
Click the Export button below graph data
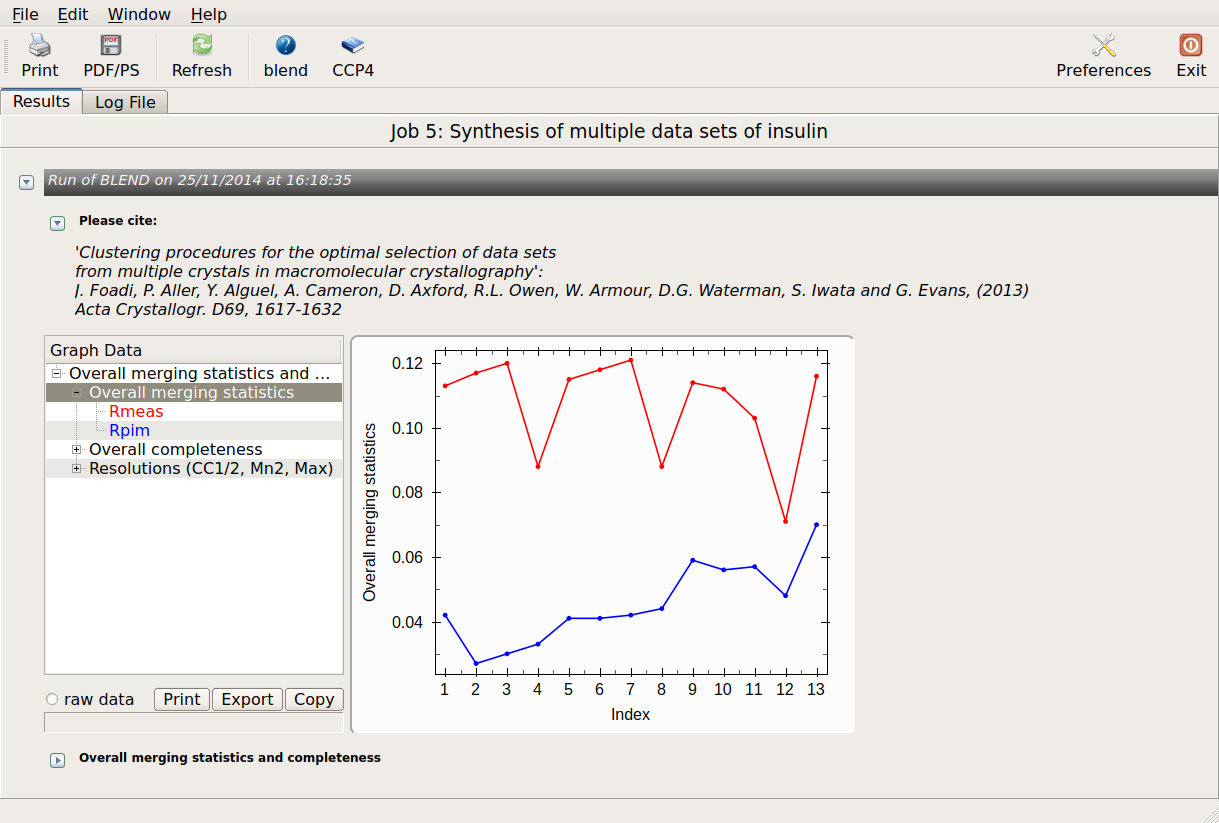(247, 700)
